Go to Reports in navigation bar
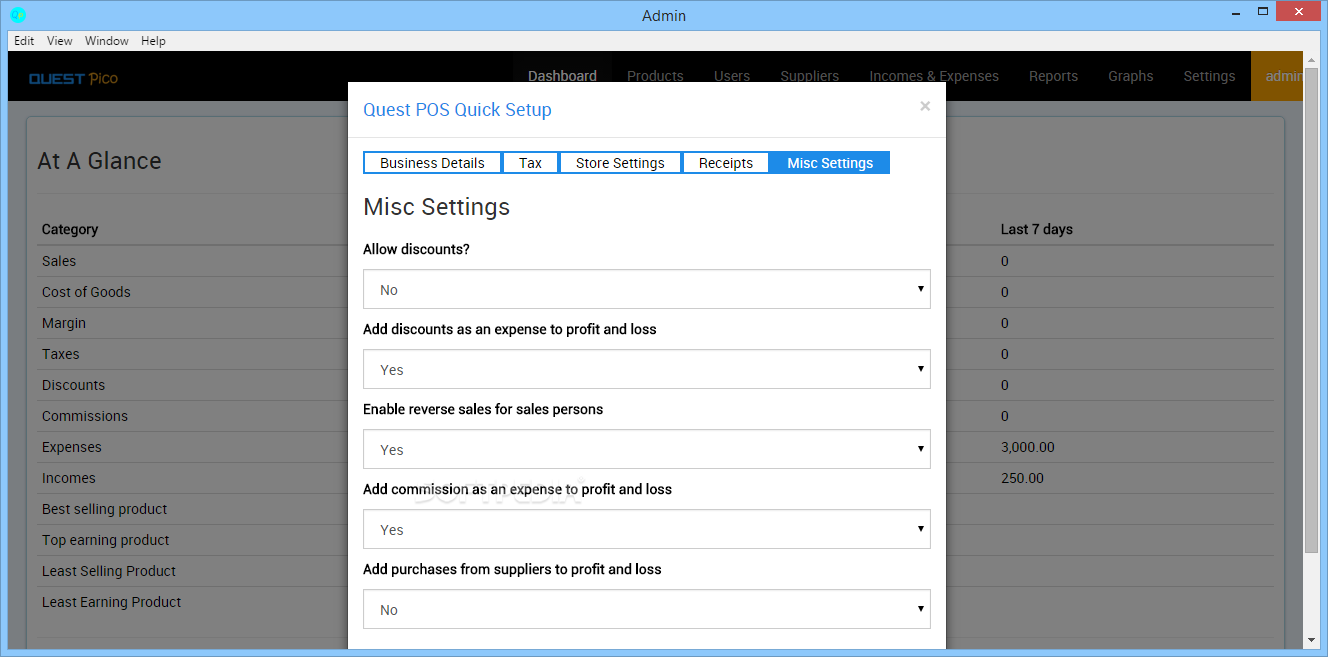1328x657 pixels. pyautogui.click(x=1053, y=76)
